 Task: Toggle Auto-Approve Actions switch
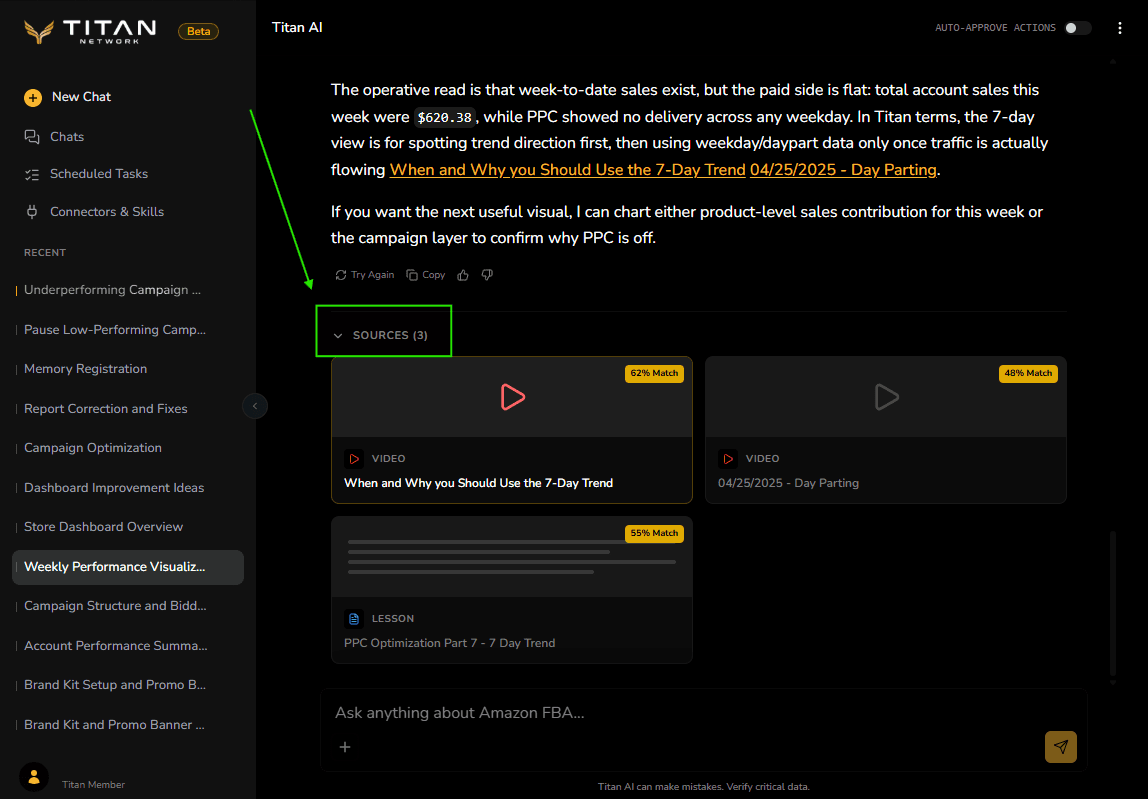tap(1078, 28)
